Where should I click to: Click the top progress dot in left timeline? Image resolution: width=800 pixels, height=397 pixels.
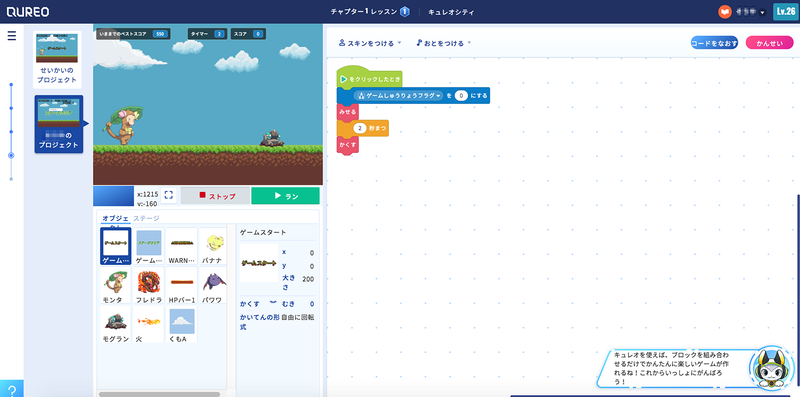11,85
